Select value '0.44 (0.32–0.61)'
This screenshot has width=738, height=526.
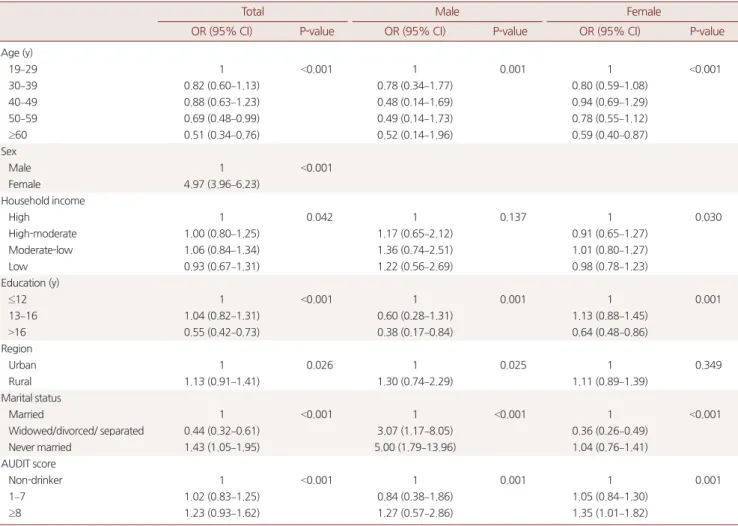[x=222, y=431]
